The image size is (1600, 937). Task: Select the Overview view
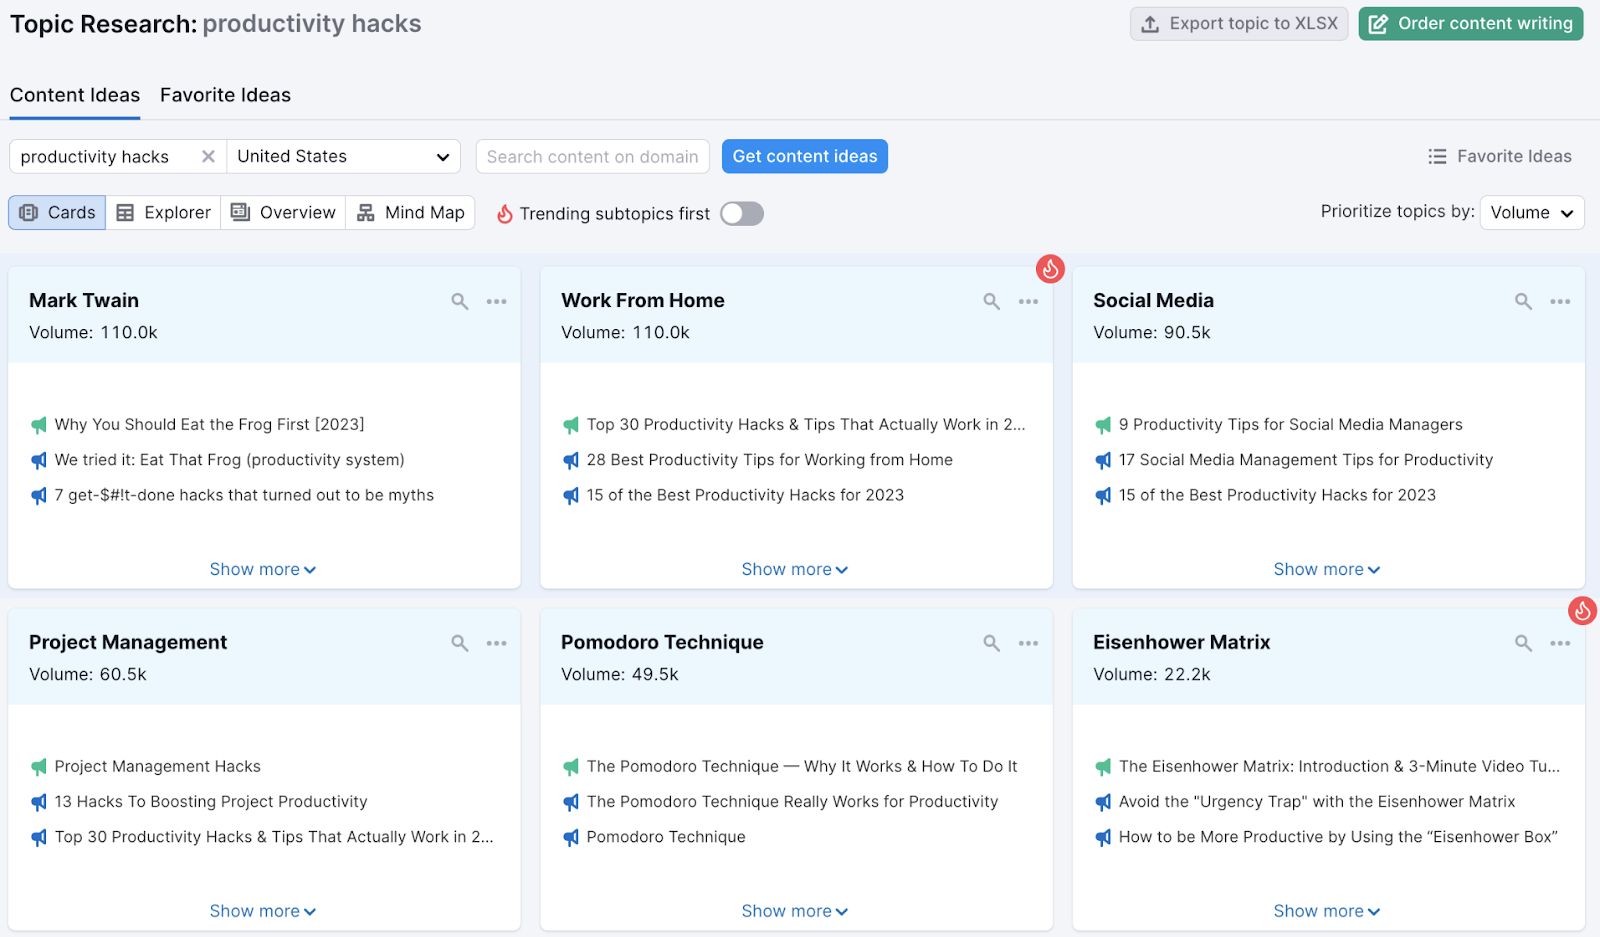283,212
